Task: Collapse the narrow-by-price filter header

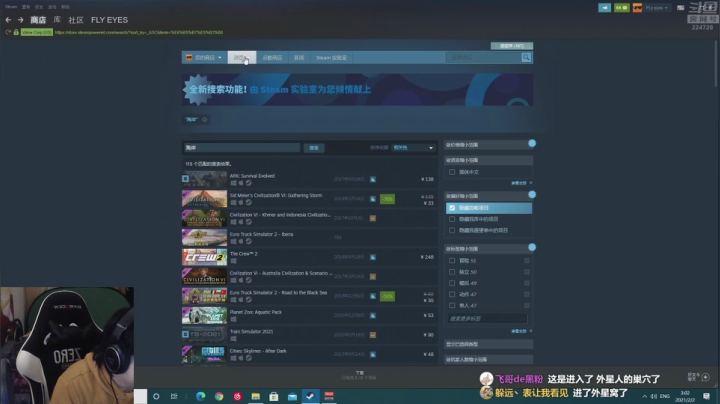Action: [489, 145]
